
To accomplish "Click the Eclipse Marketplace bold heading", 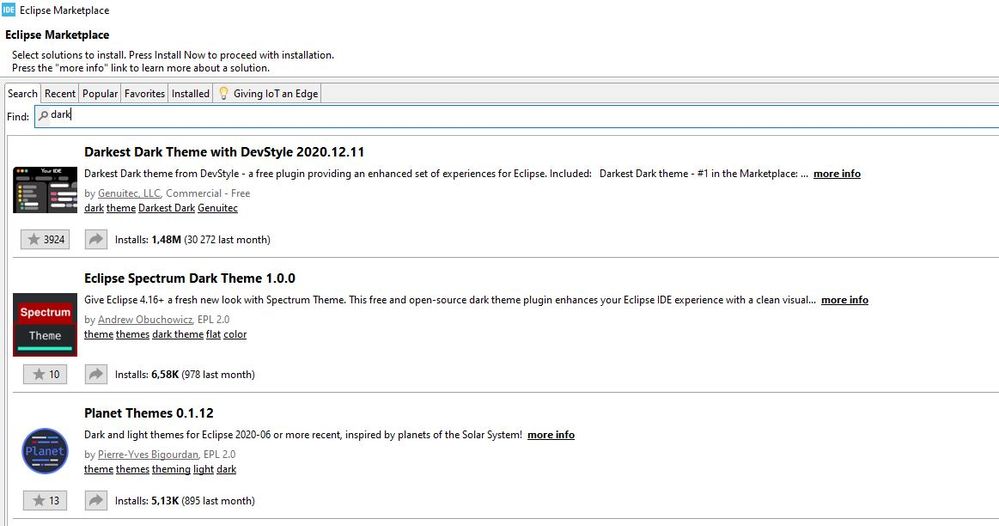I will point(57,35).
